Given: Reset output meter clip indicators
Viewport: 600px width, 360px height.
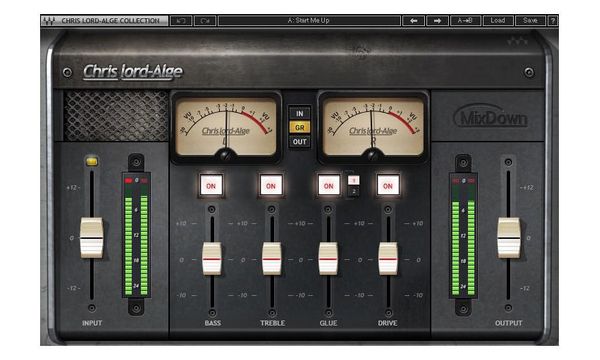Looking at the screenshot, I should (463, 180).
